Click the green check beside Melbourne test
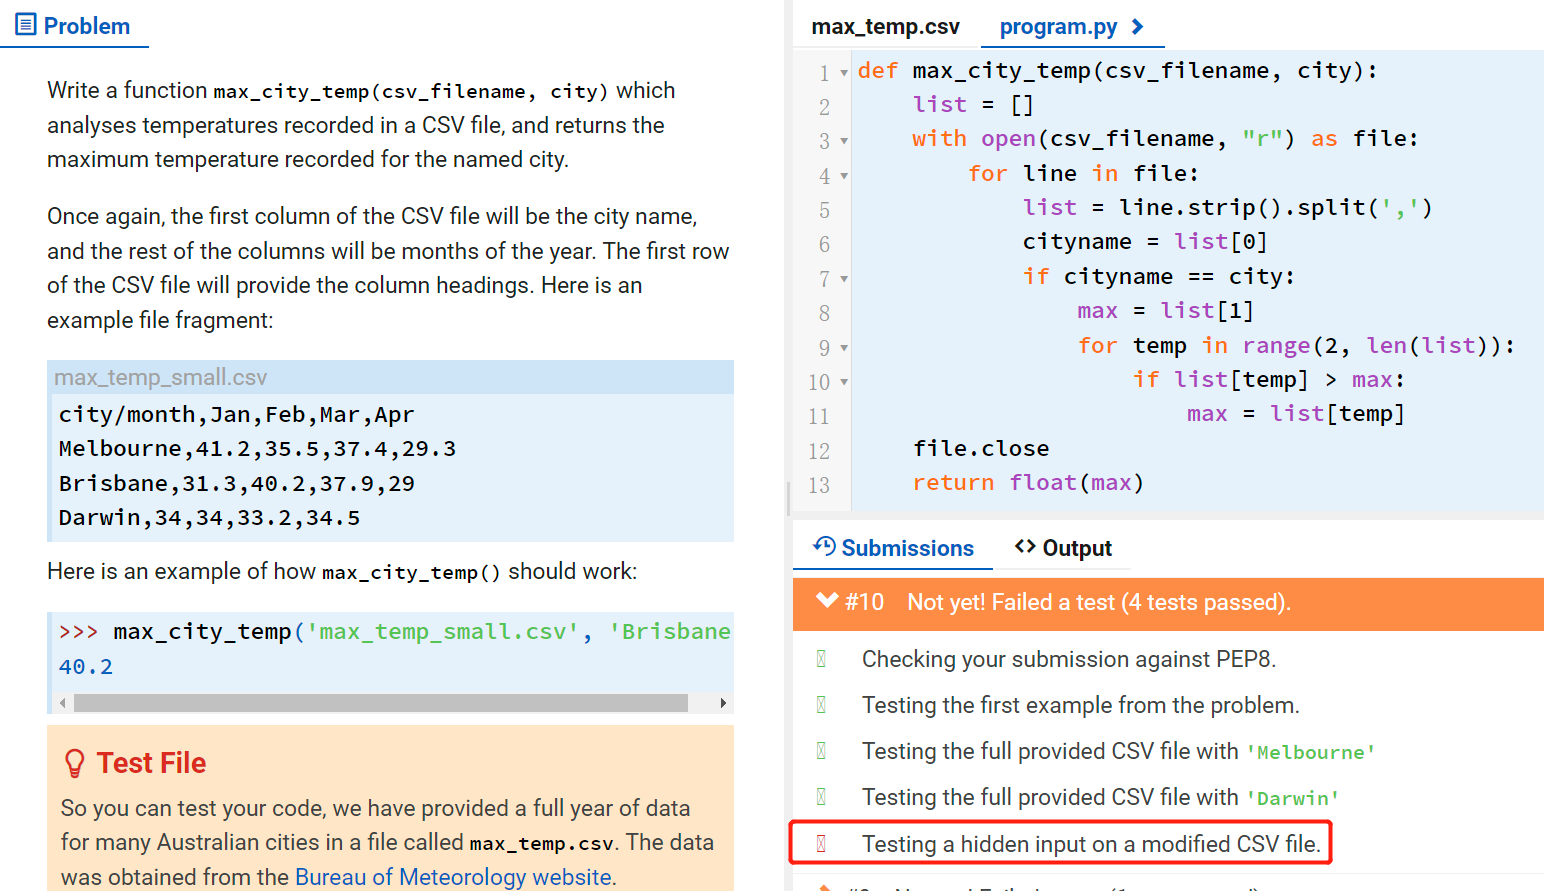1544x891 pixels. (x=821, y=750)
